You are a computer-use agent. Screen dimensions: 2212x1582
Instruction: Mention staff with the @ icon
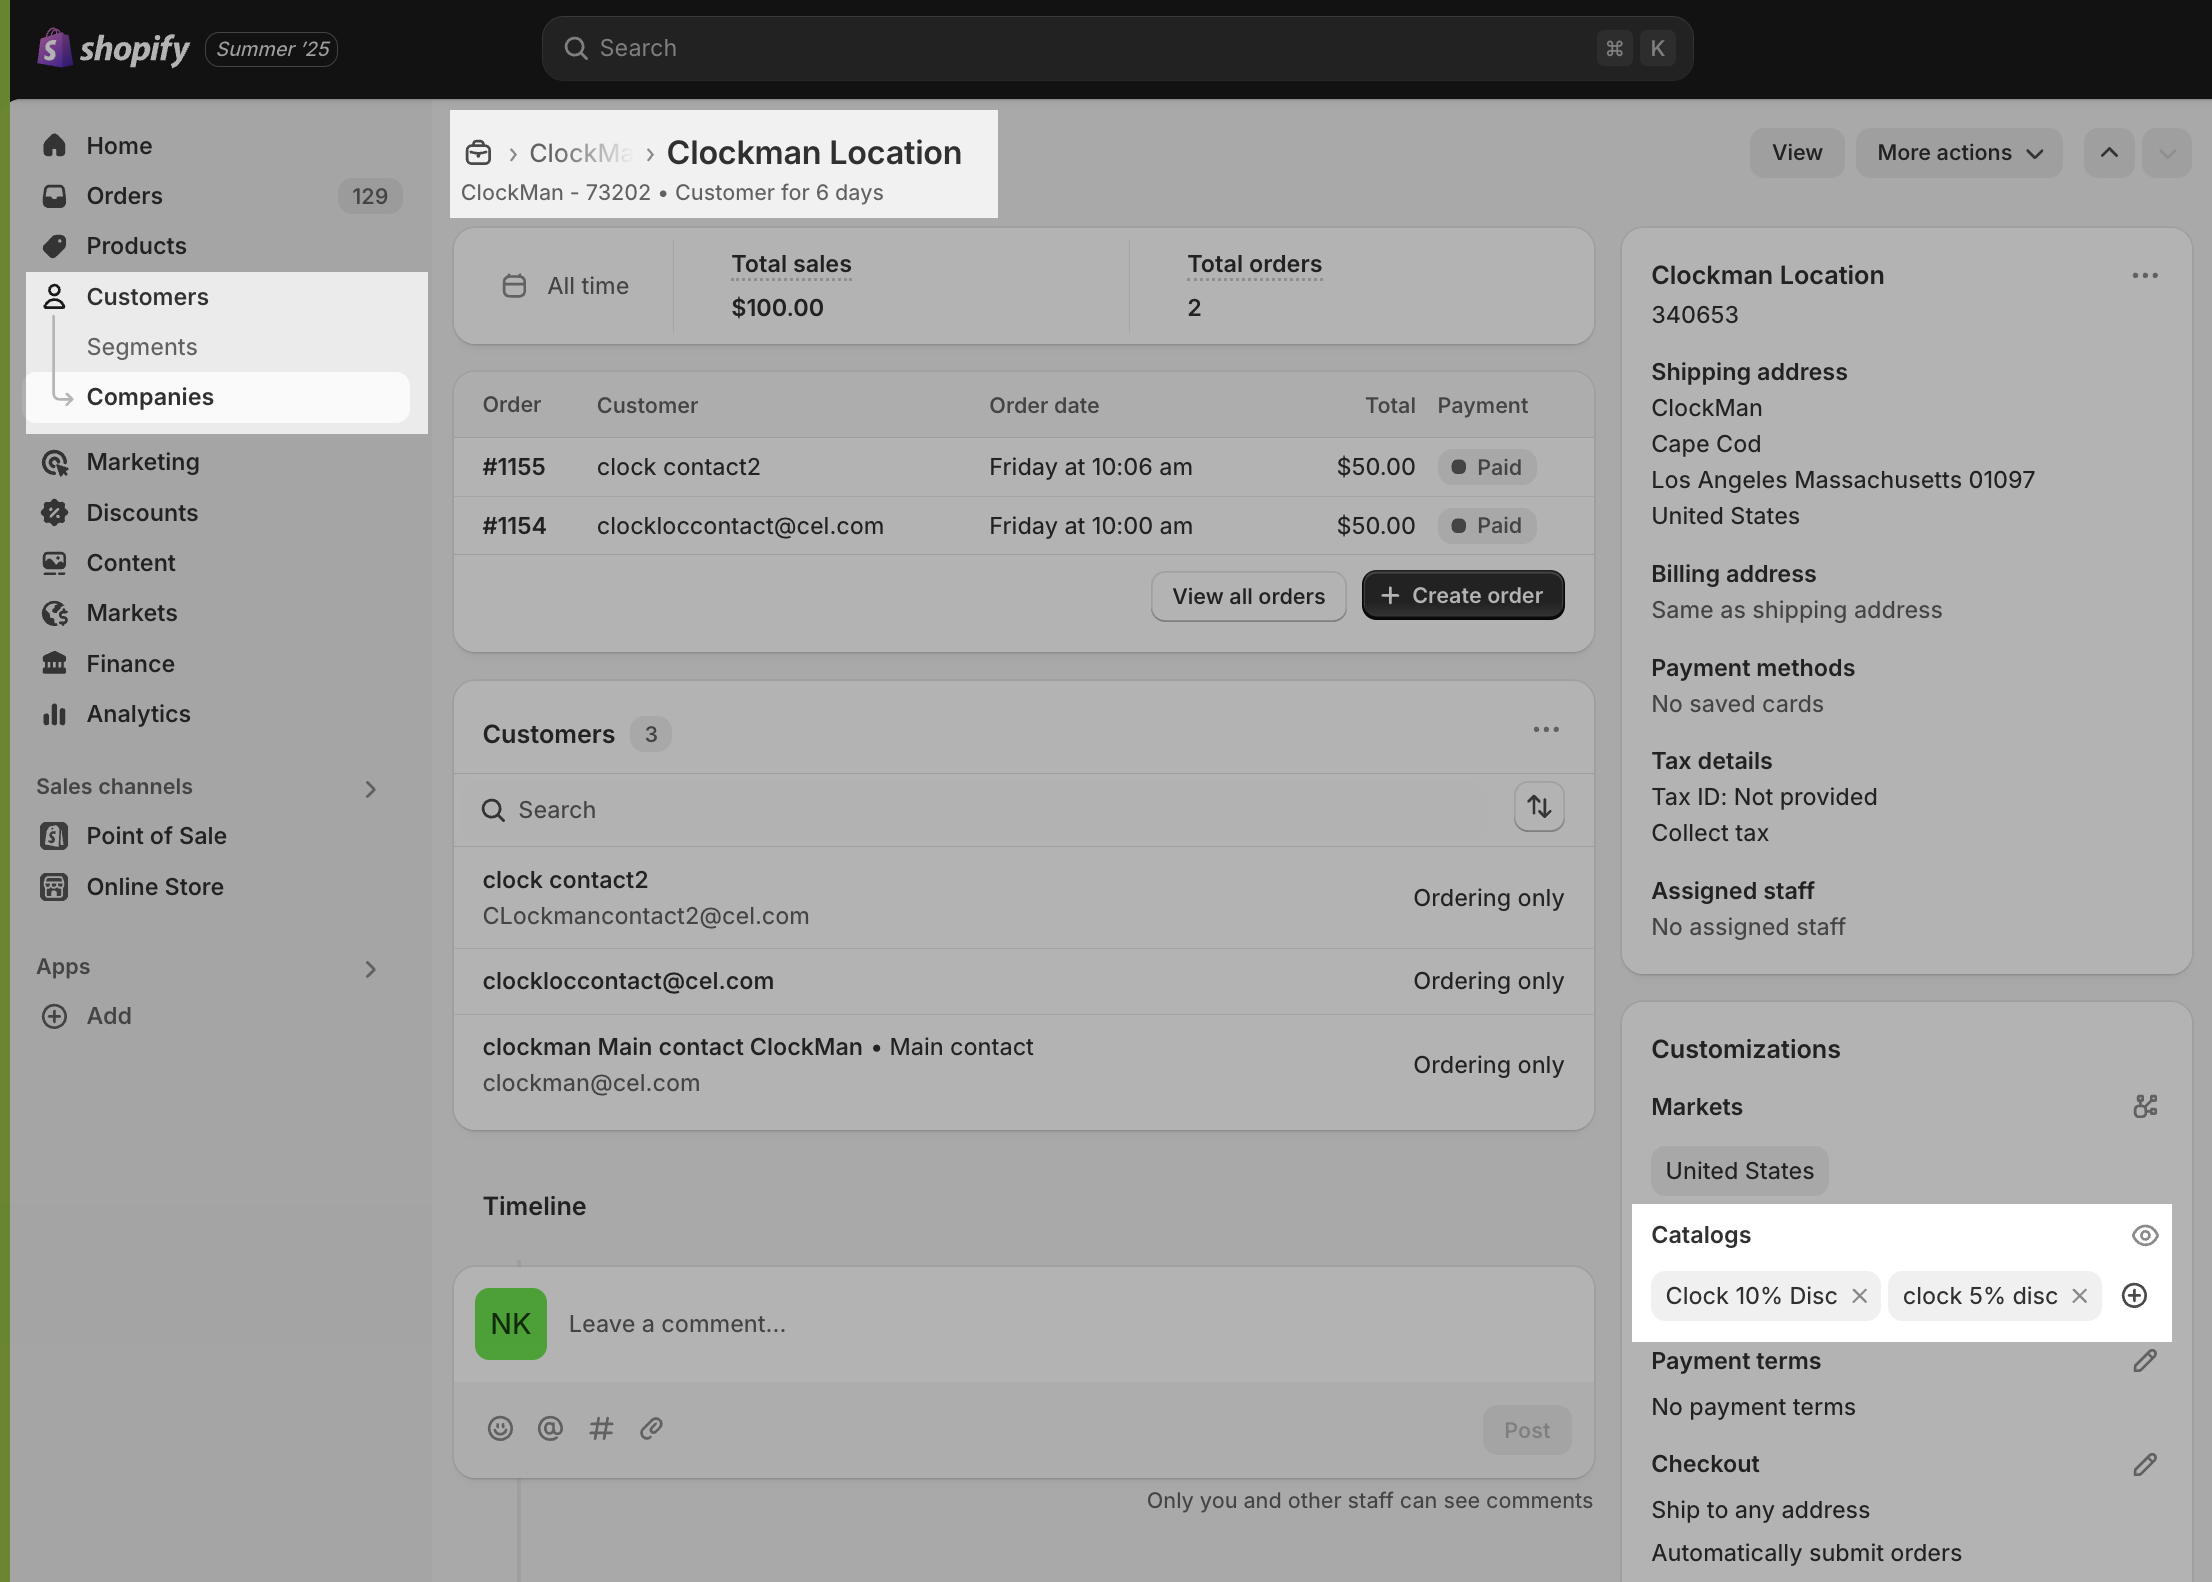tap(550, 1429)
